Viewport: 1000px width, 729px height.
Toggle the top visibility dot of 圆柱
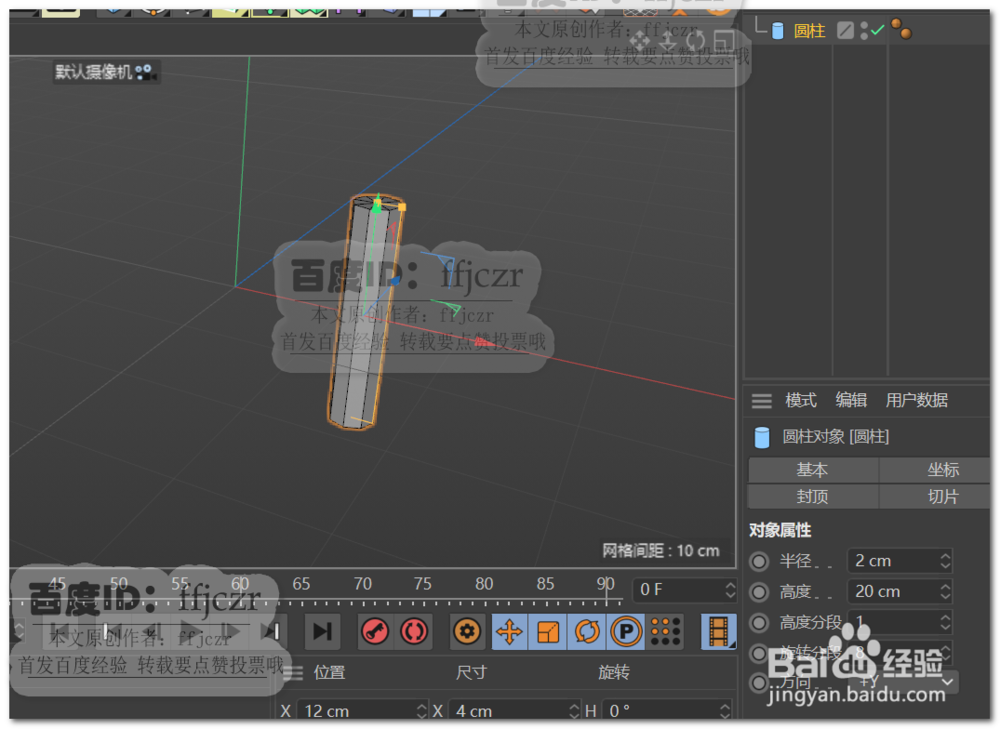point(864,24)
